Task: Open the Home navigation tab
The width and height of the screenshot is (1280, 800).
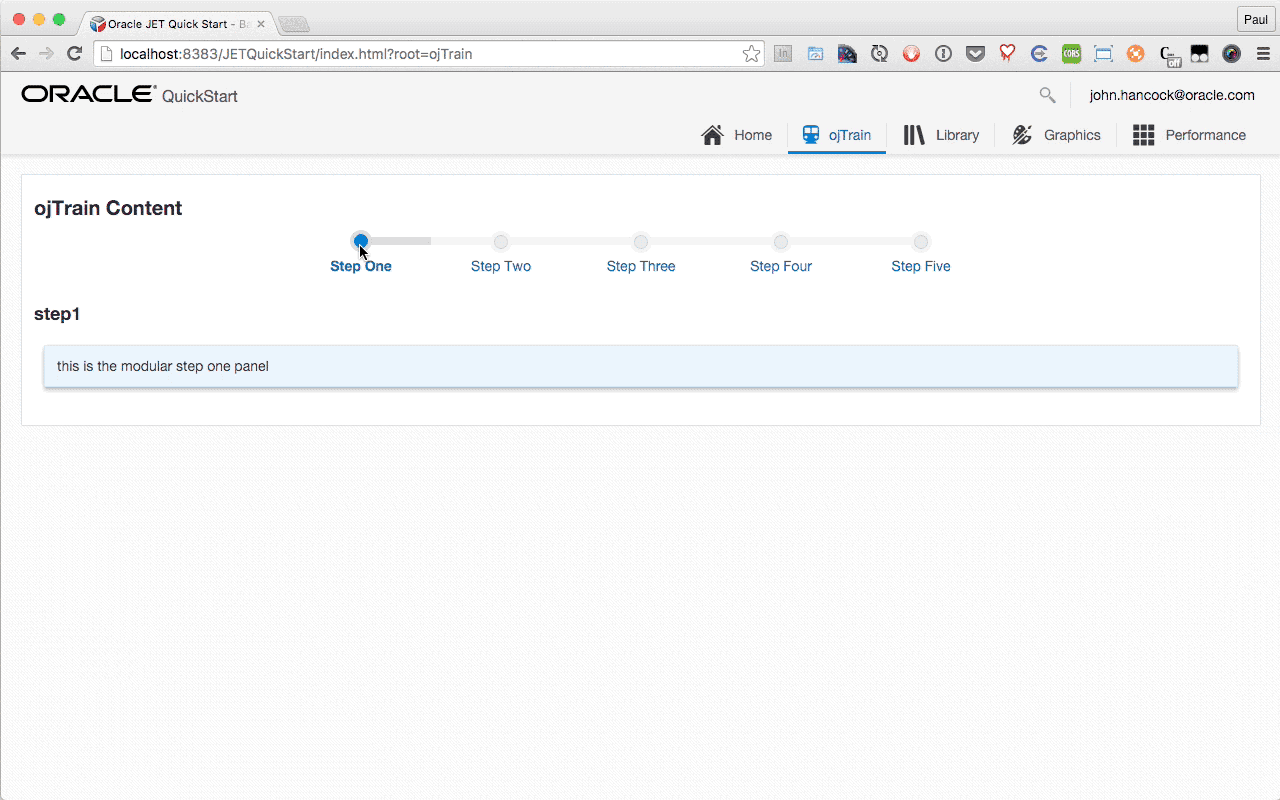Action: point(737,135)
